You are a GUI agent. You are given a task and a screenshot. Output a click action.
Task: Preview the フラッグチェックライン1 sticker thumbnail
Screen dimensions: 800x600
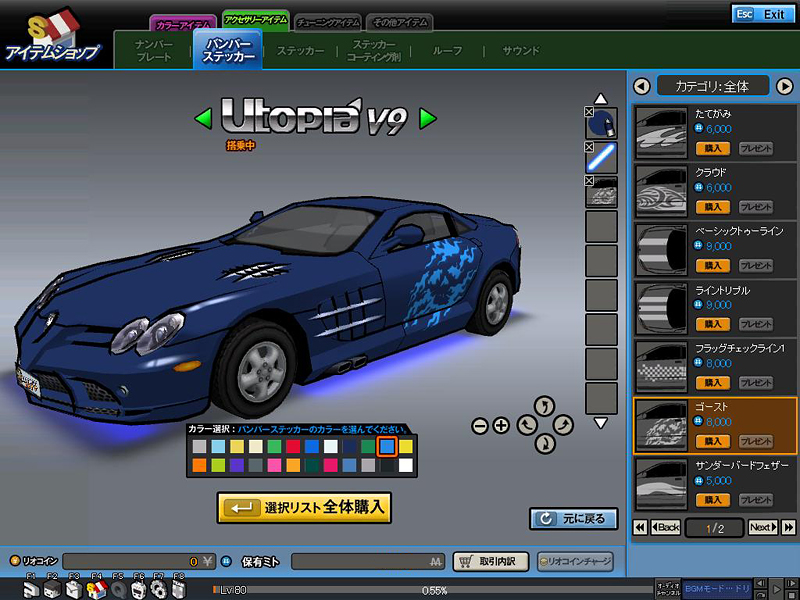click(x=662, y=367)
